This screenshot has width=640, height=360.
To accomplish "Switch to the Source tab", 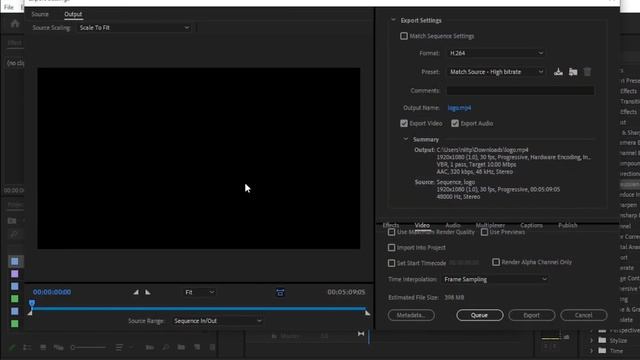I will 40,14.
